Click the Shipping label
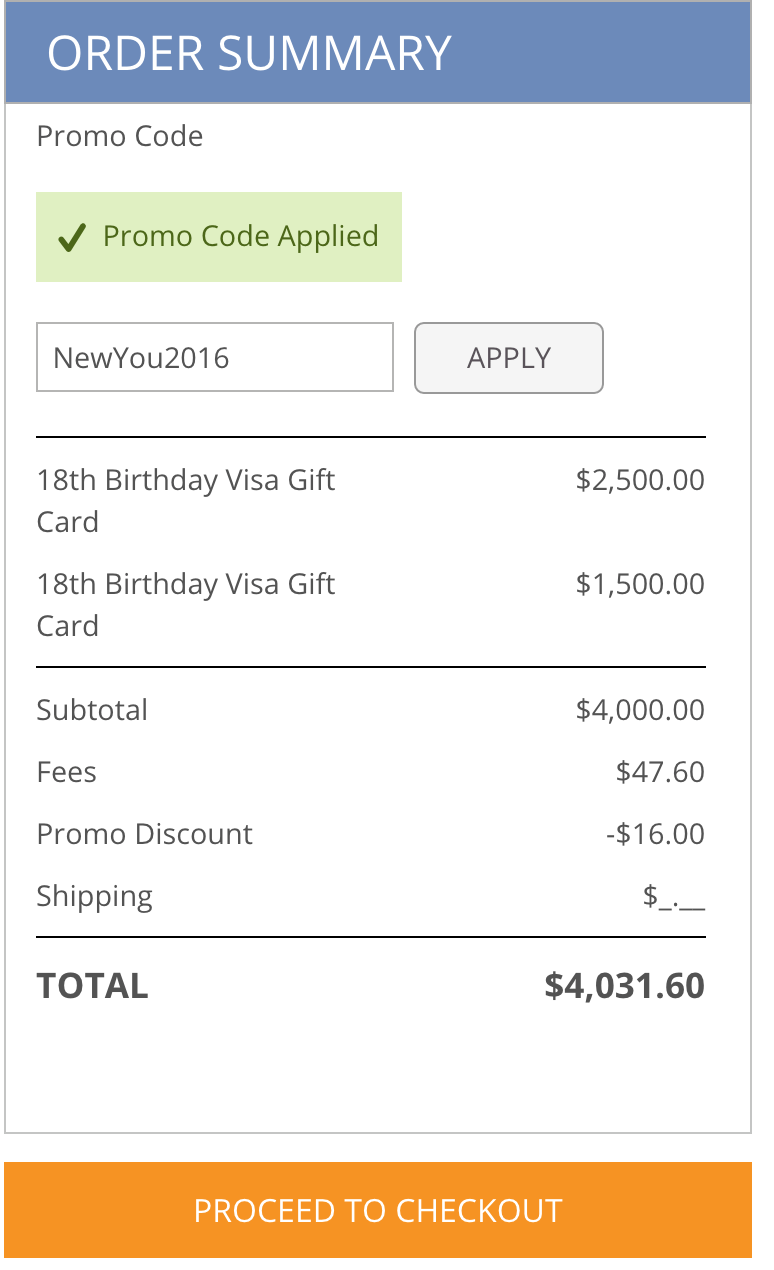The image size is (774, 1270). pyautogui.click(x=95, y=896)
